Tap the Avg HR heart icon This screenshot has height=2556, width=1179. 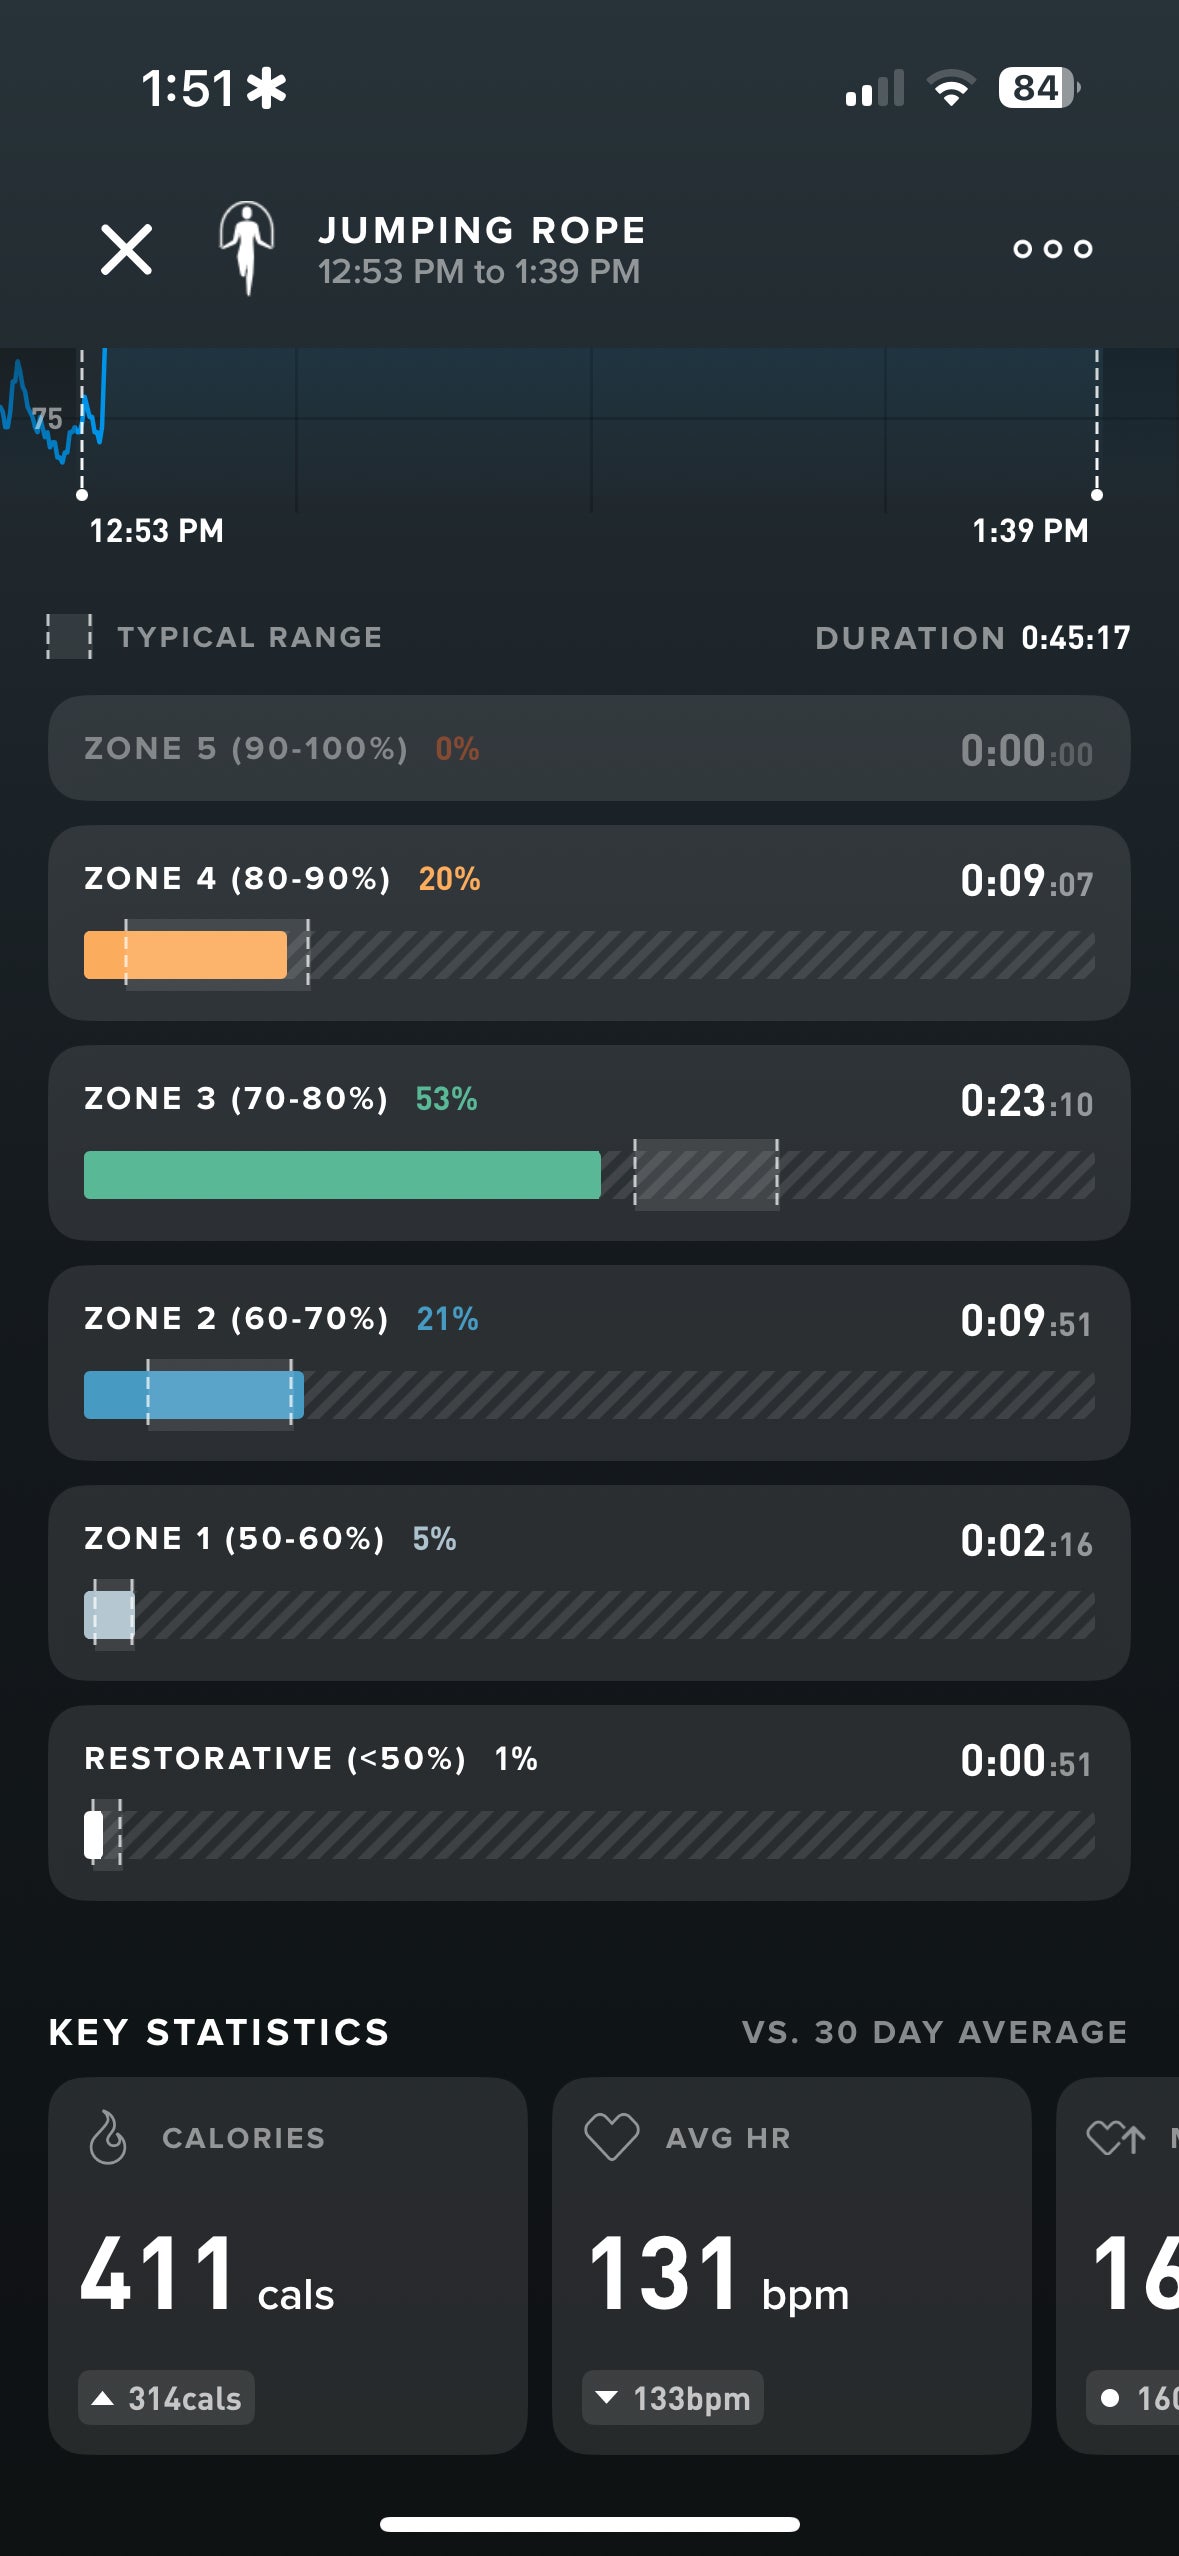point(611,2137)
